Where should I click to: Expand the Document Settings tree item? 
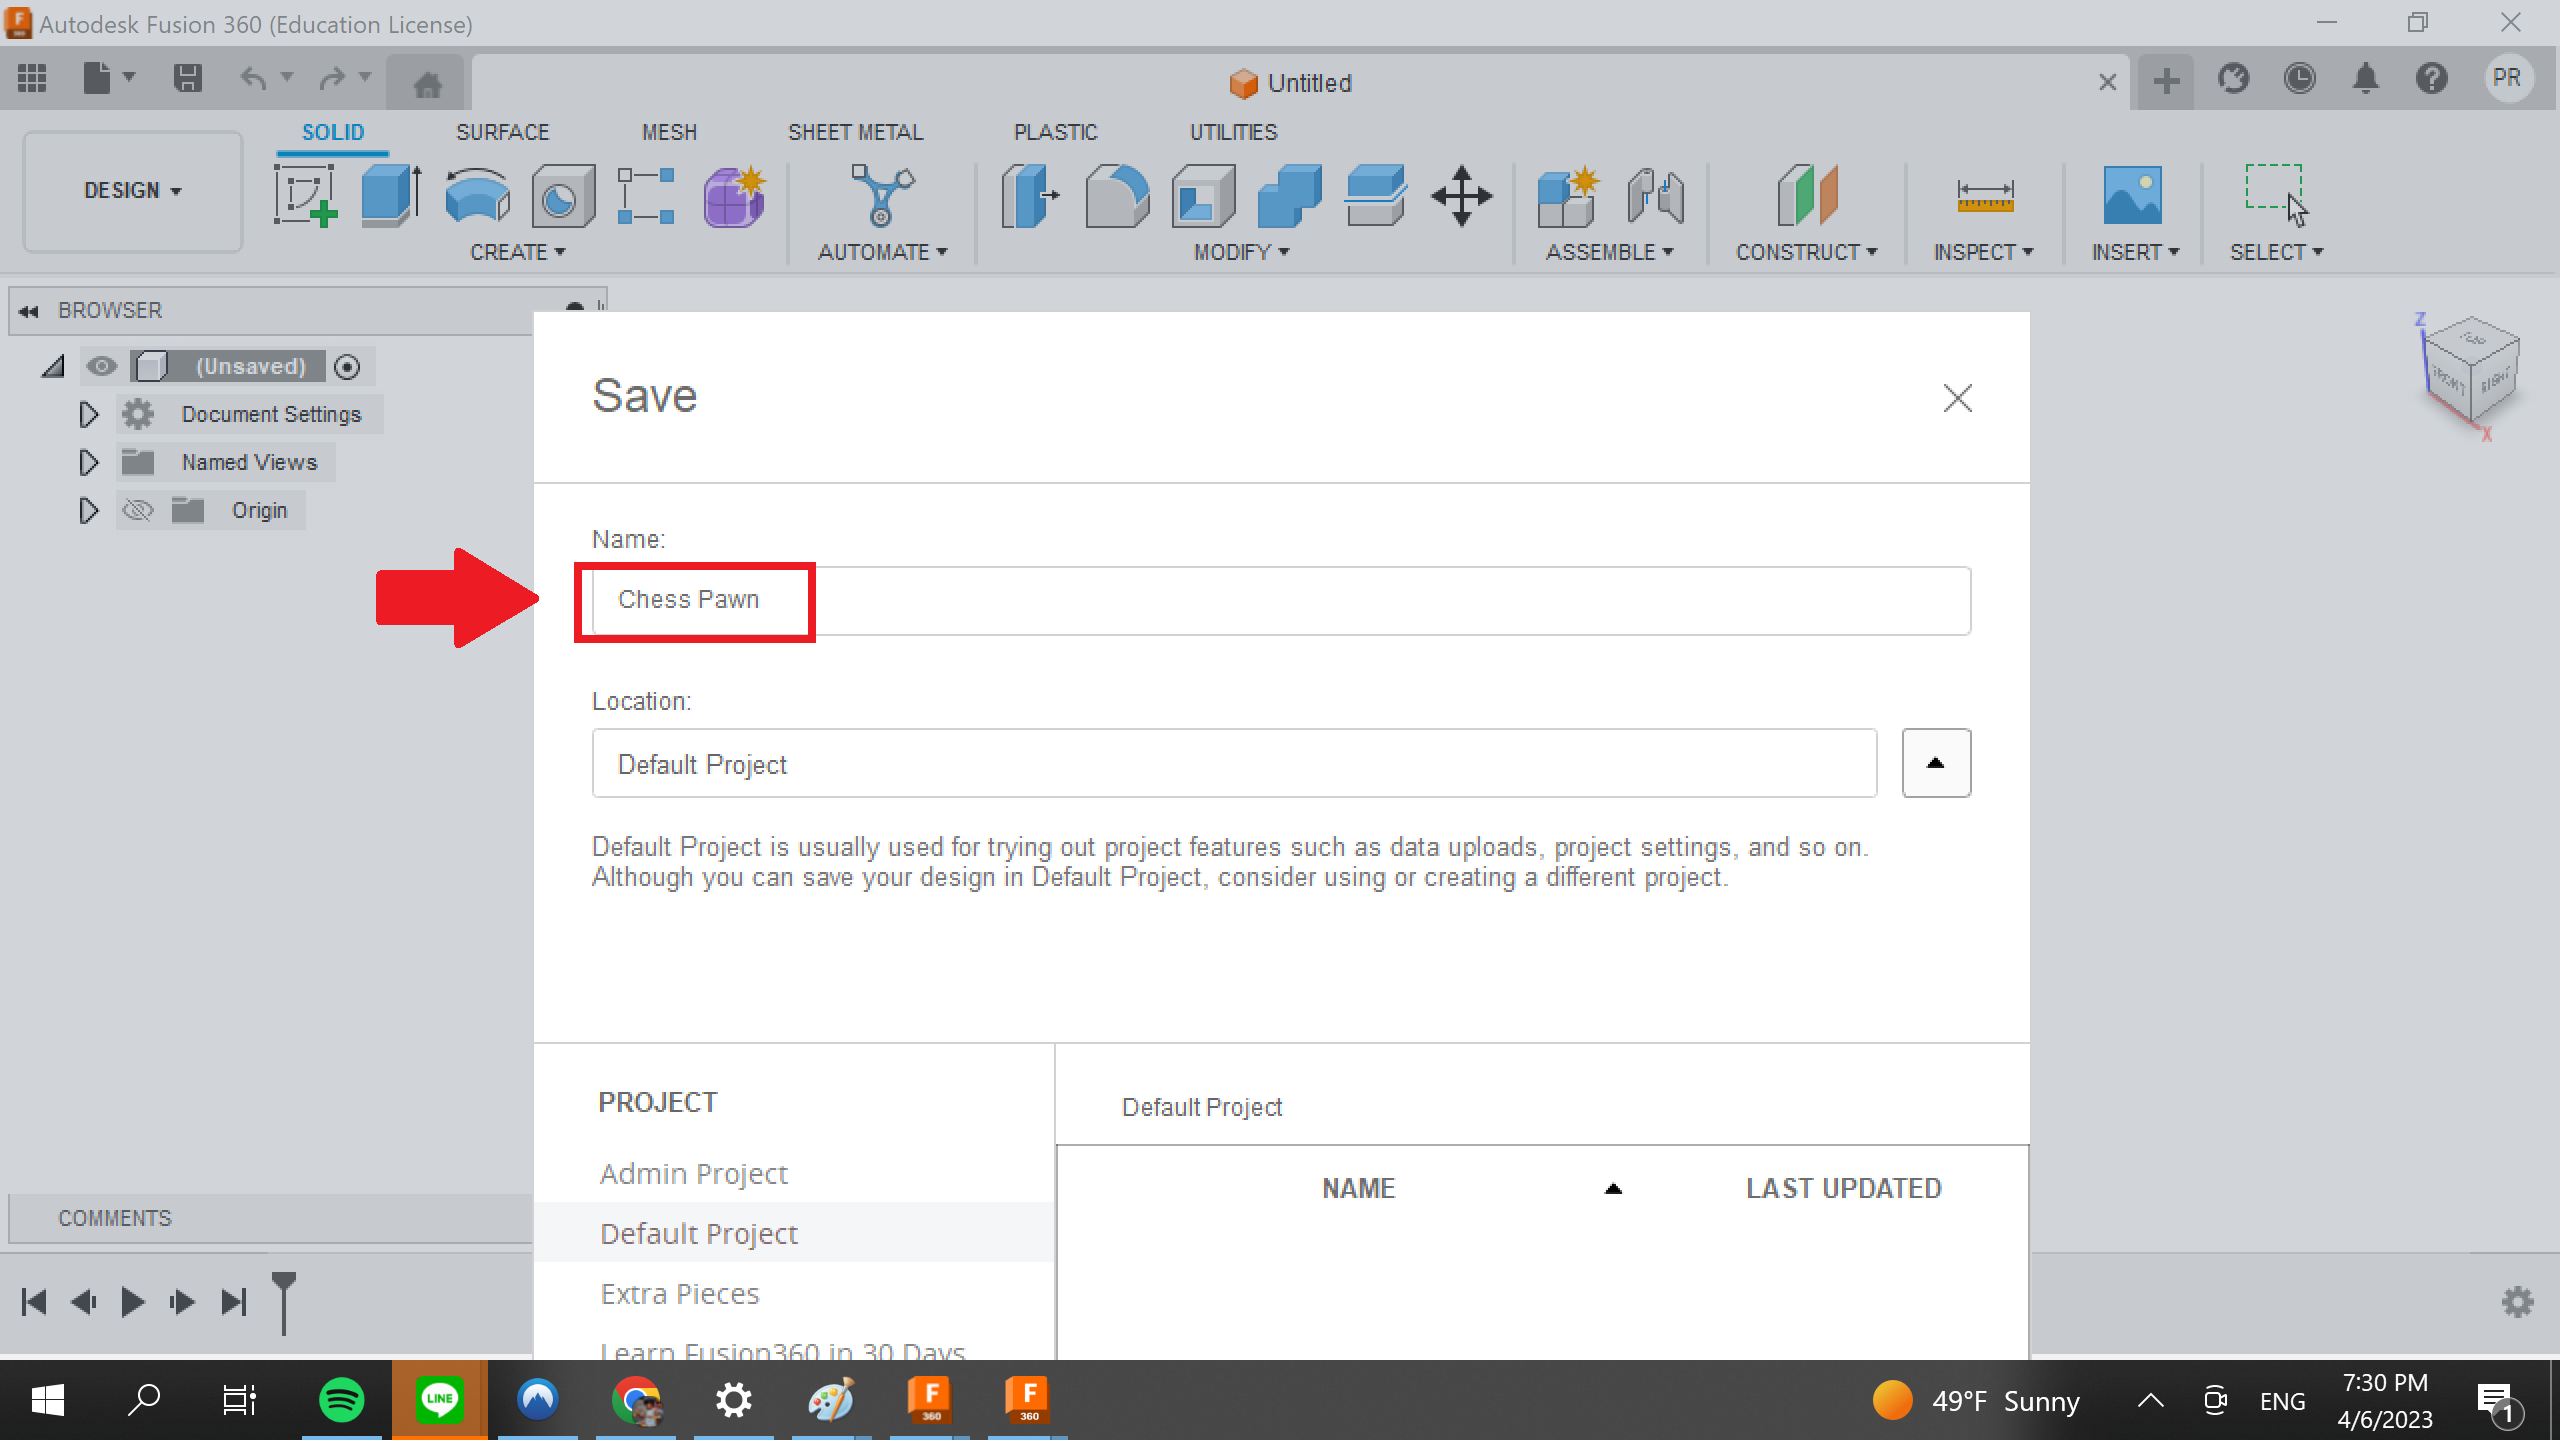click(x=87, y=414)
